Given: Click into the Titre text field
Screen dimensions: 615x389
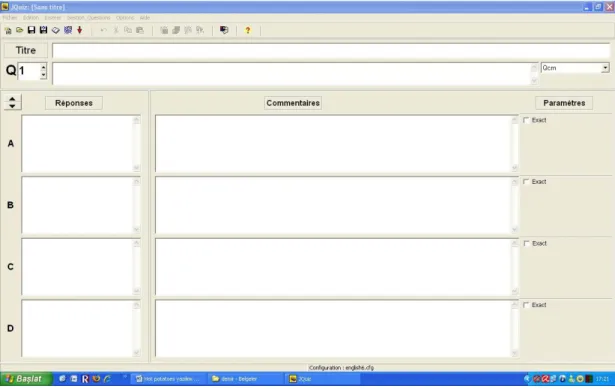Looking at the screenshot, I should coord(331,51).
